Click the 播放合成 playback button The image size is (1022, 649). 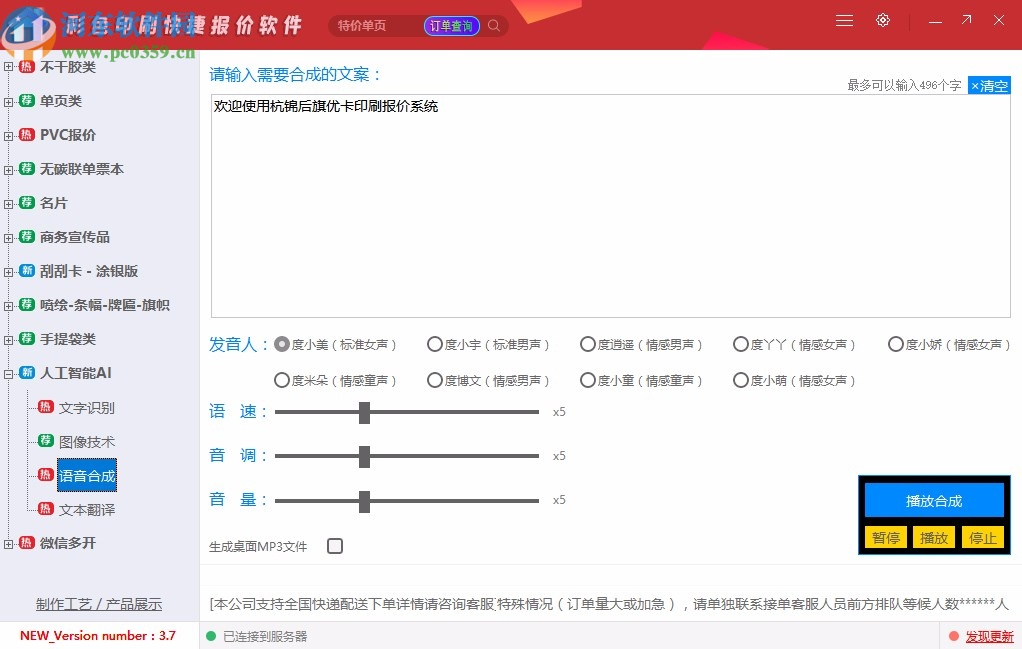(x=933, y=500)
